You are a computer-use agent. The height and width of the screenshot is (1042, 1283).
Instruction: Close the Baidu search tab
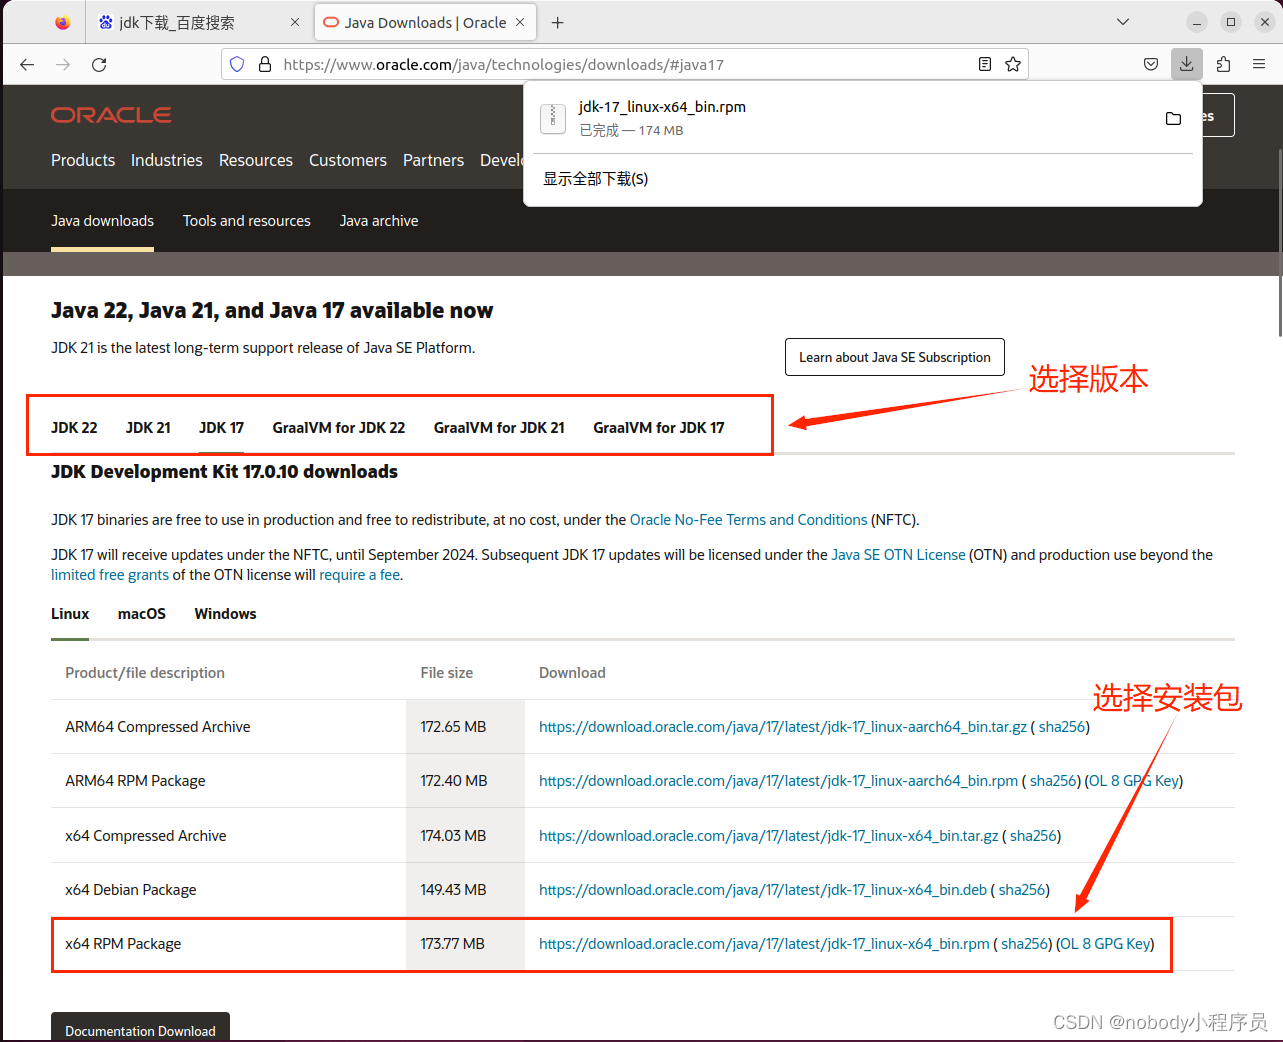[295, 22]
